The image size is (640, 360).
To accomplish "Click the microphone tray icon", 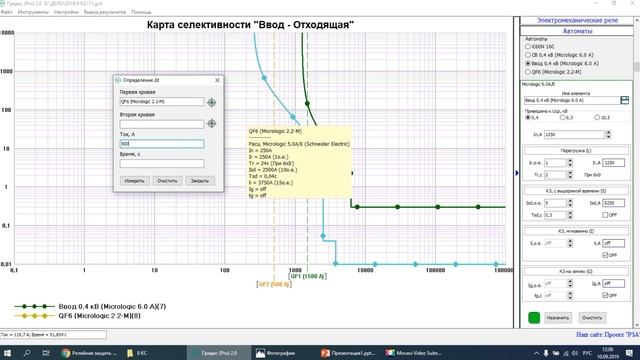I will click(x=546, y=353).
